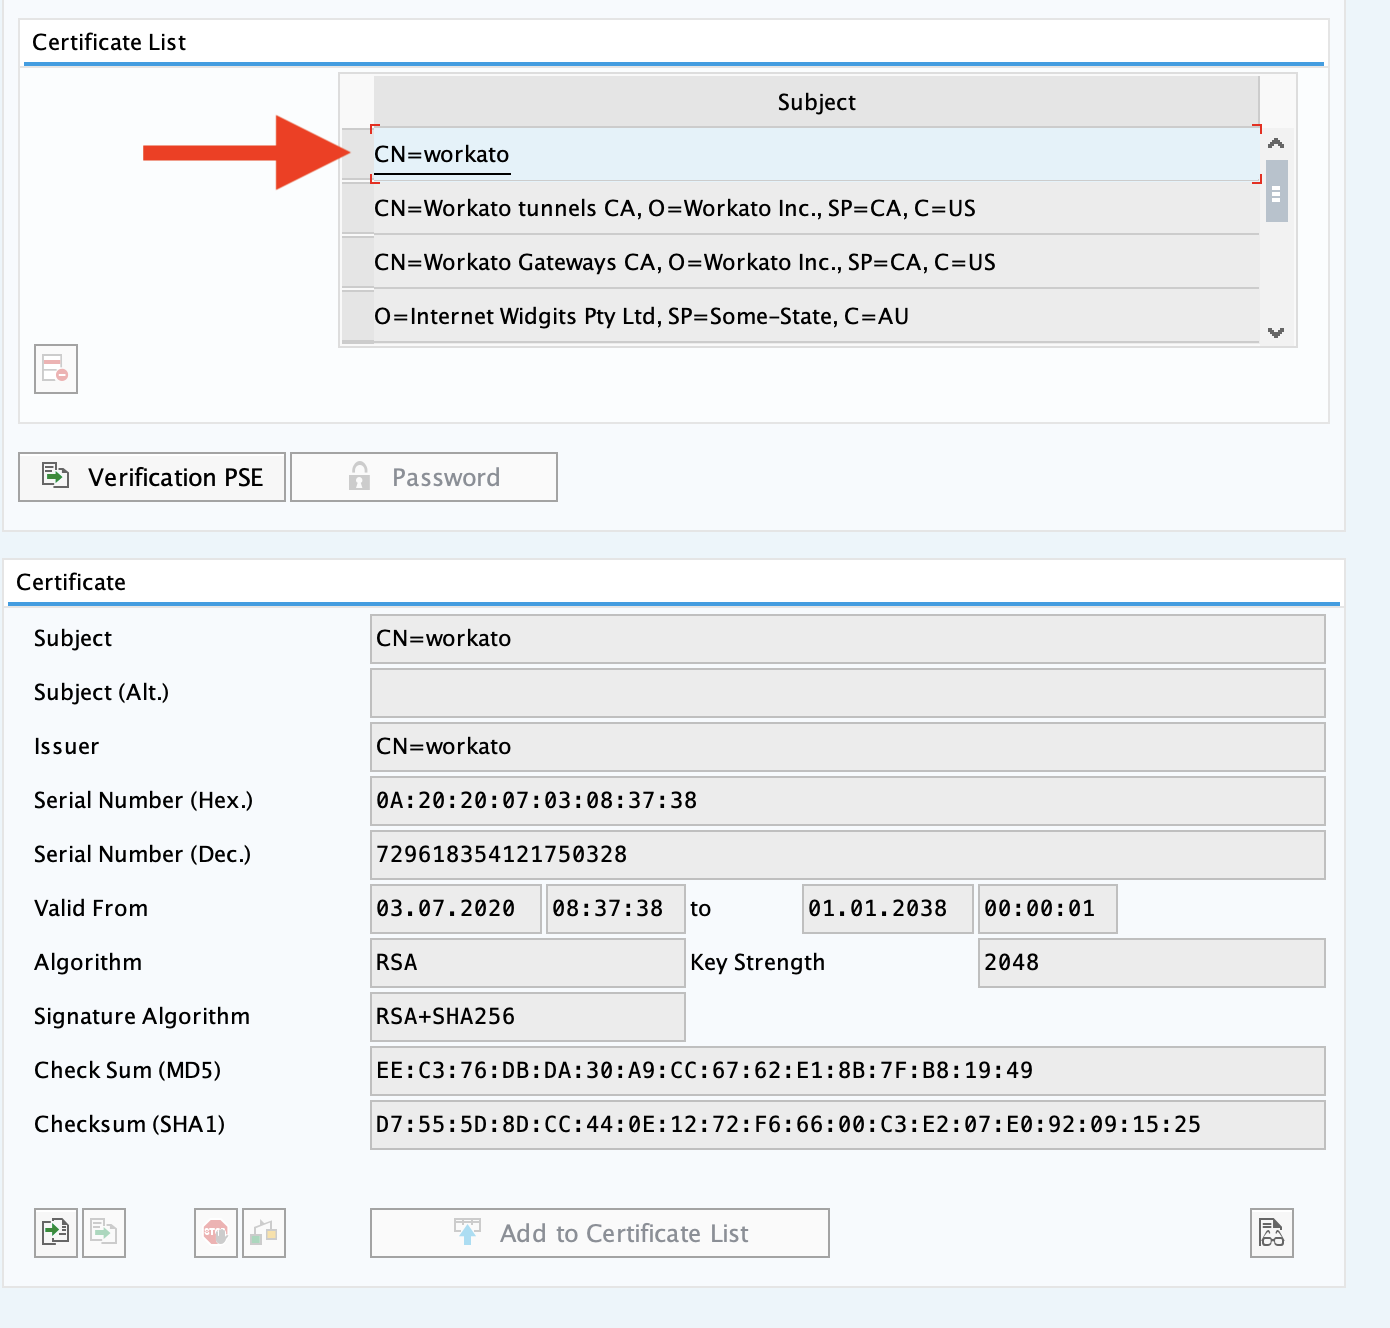Image resolution: width=1390 pixels, height=1328 pixels.
Task: Click the Subject column header
Action: click(816, 102)
